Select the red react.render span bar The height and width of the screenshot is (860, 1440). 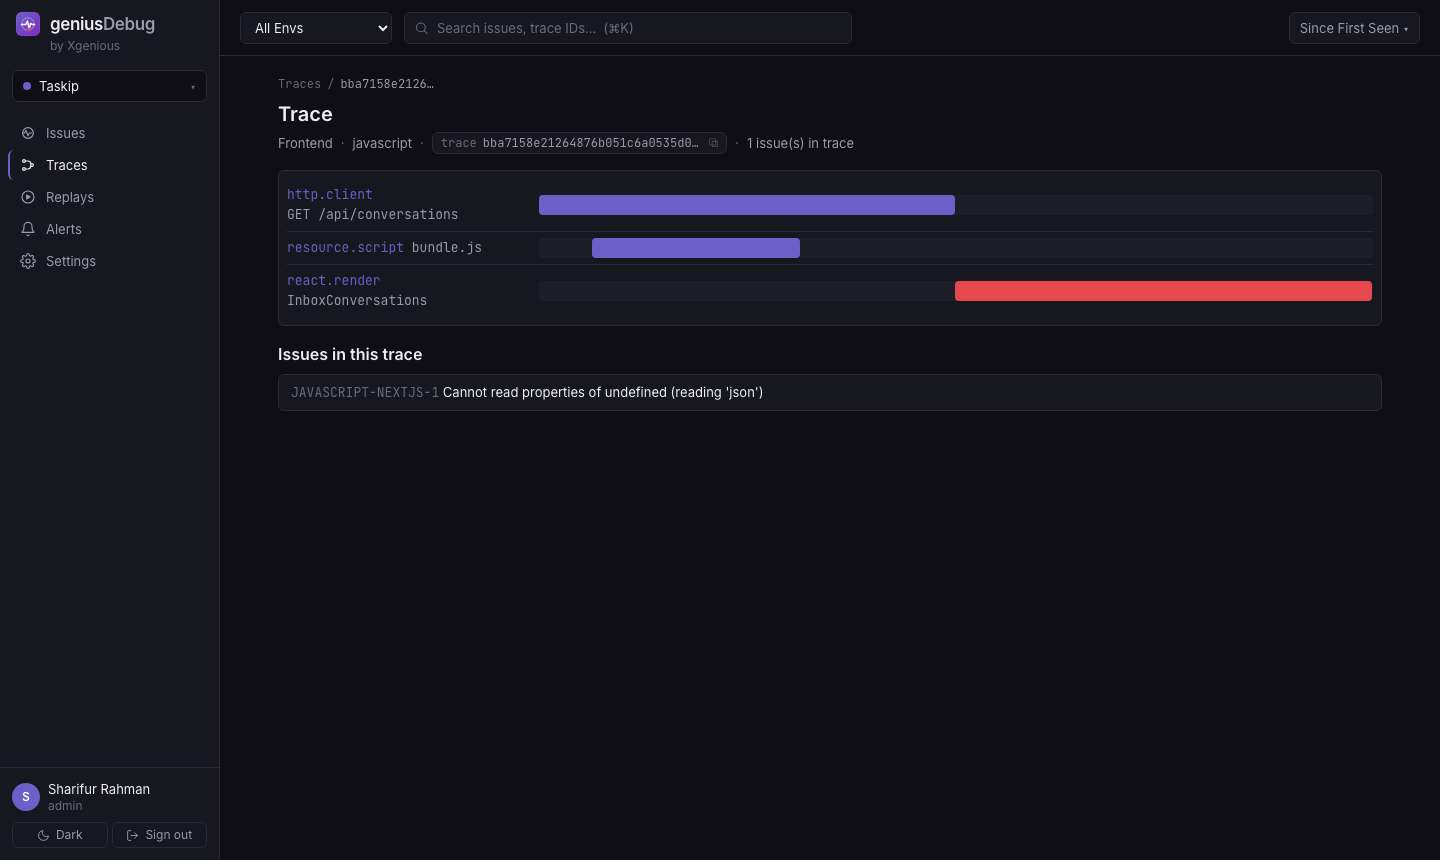(1163, 291)
